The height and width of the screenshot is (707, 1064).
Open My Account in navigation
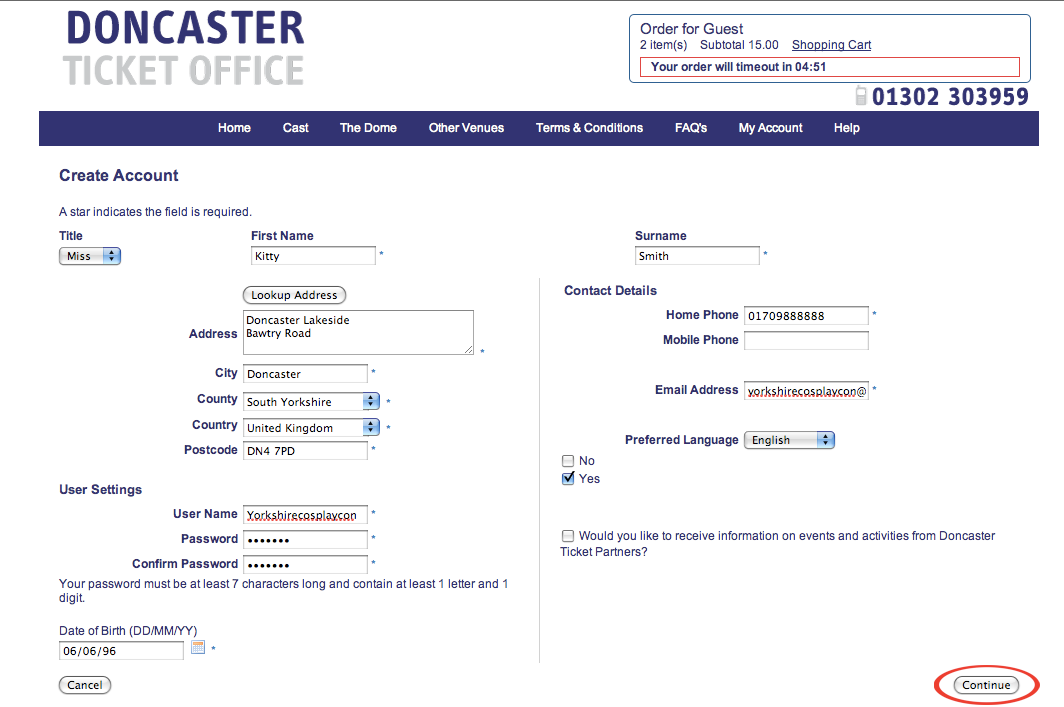pyautogui.click(x=770, y=128)
